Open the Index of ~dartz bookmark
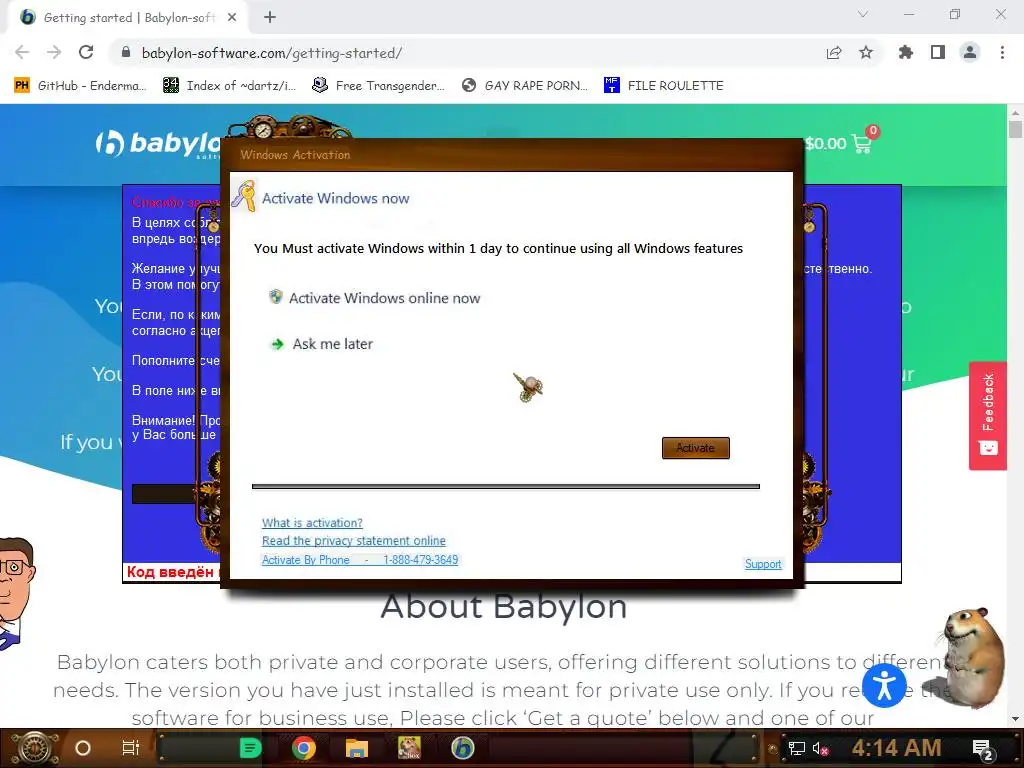 pyautogui.click(x=229, y=86)
